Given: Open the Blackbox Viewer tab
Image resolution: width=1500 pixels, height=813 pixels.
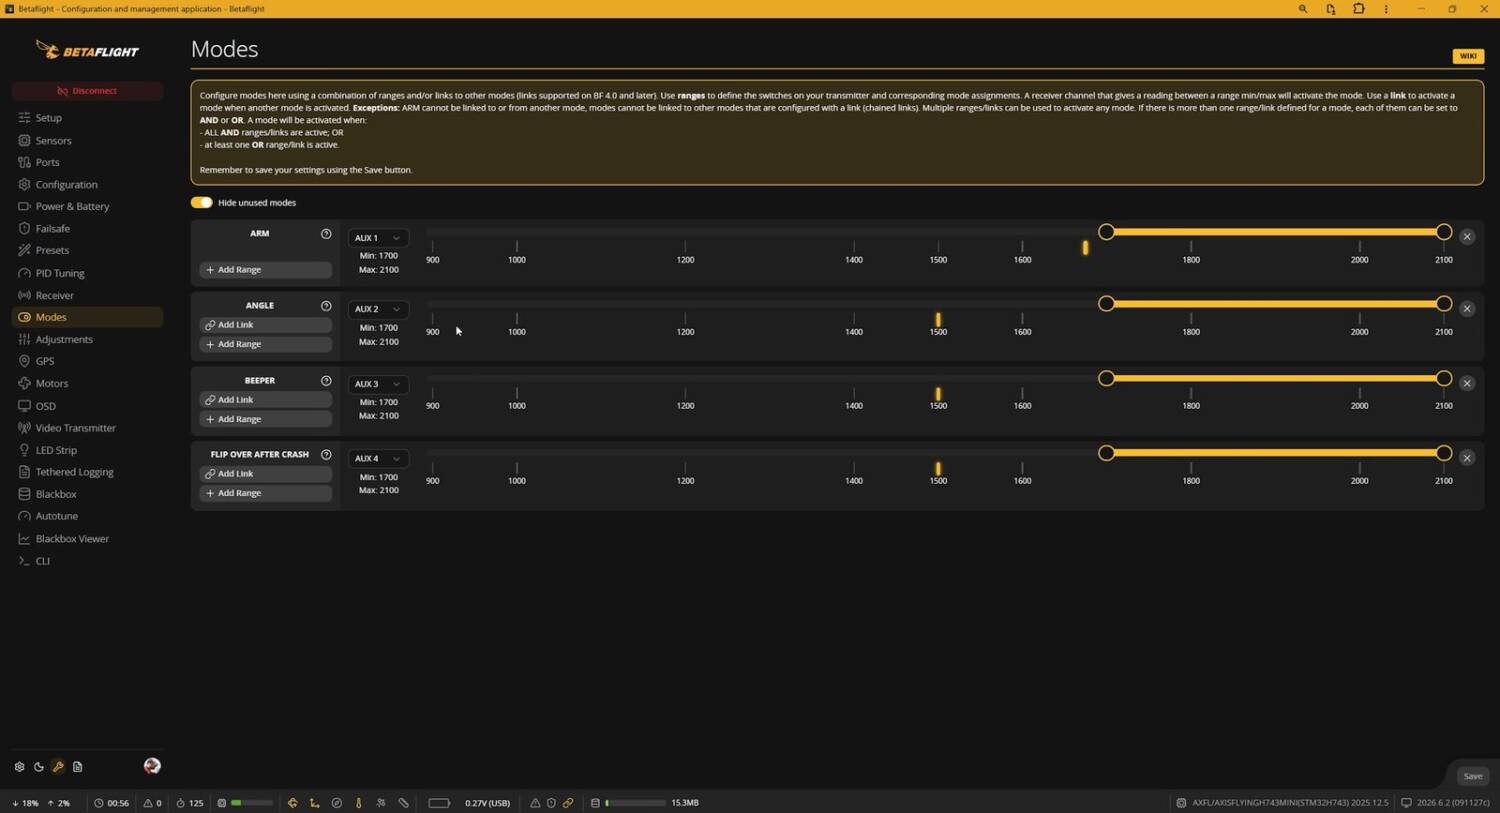Looking at the screenshot, I should [x=87, y=539].
